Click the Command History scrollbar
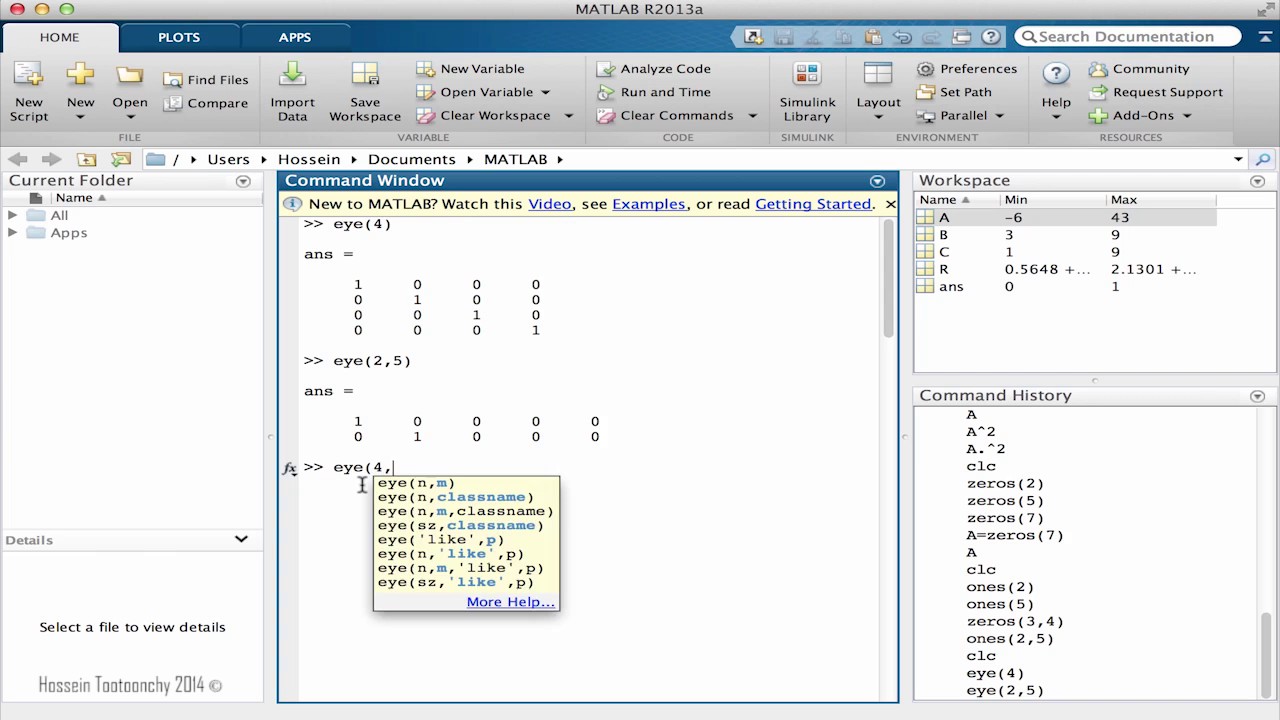 pos(1267,655)
